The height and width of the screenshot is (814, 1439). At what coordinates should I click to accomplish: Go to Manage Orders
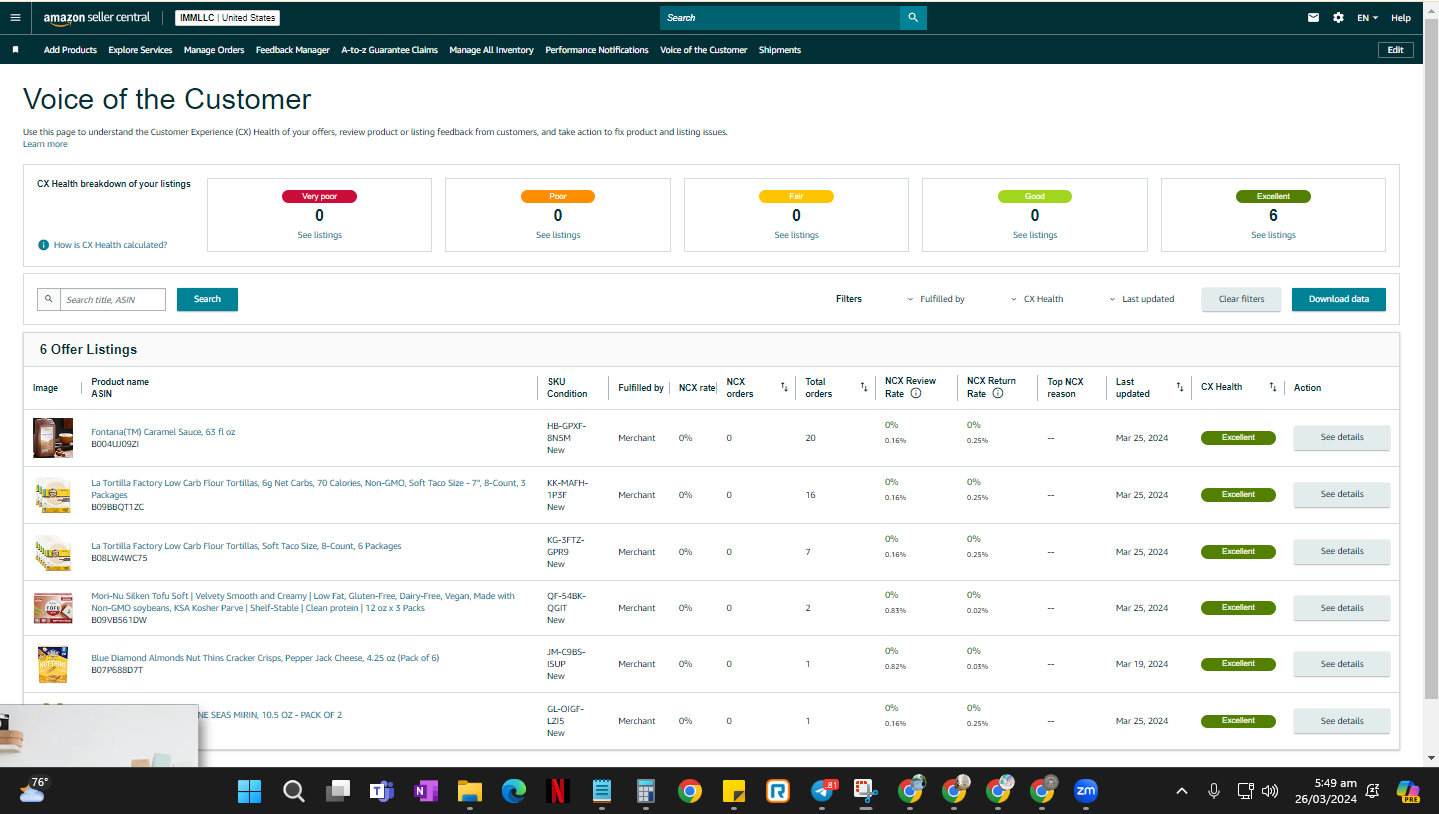214,50
